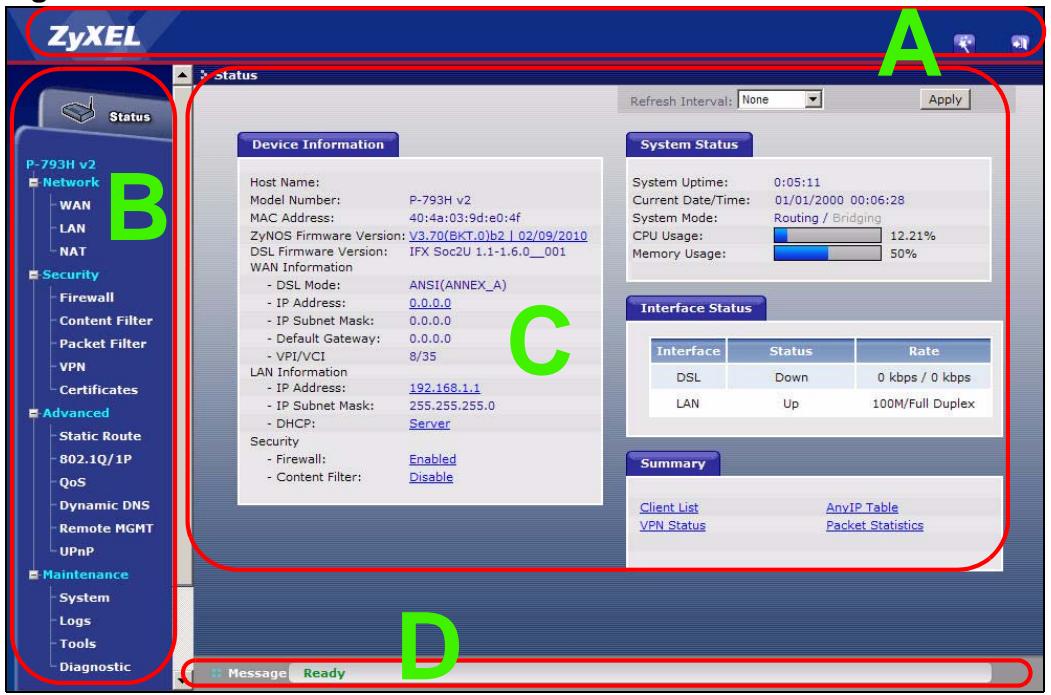Collapse the Security tree section
The height and width of the screenshot is (695, 1051).
(x=34, y=275)
